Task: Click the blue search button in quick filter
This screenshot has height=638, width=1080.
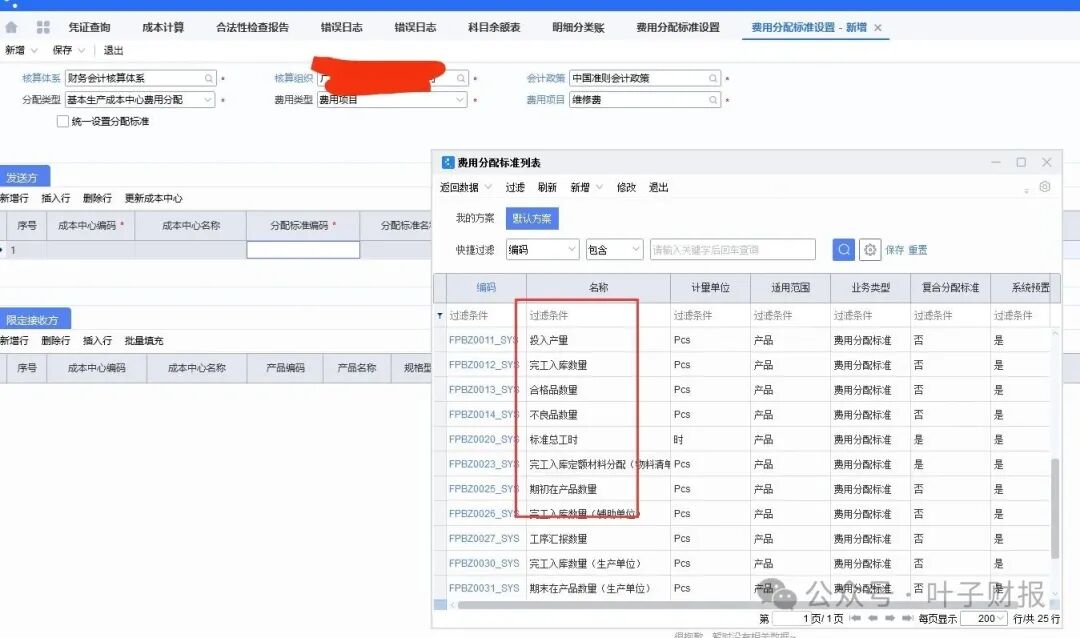Action: point(844,250)
